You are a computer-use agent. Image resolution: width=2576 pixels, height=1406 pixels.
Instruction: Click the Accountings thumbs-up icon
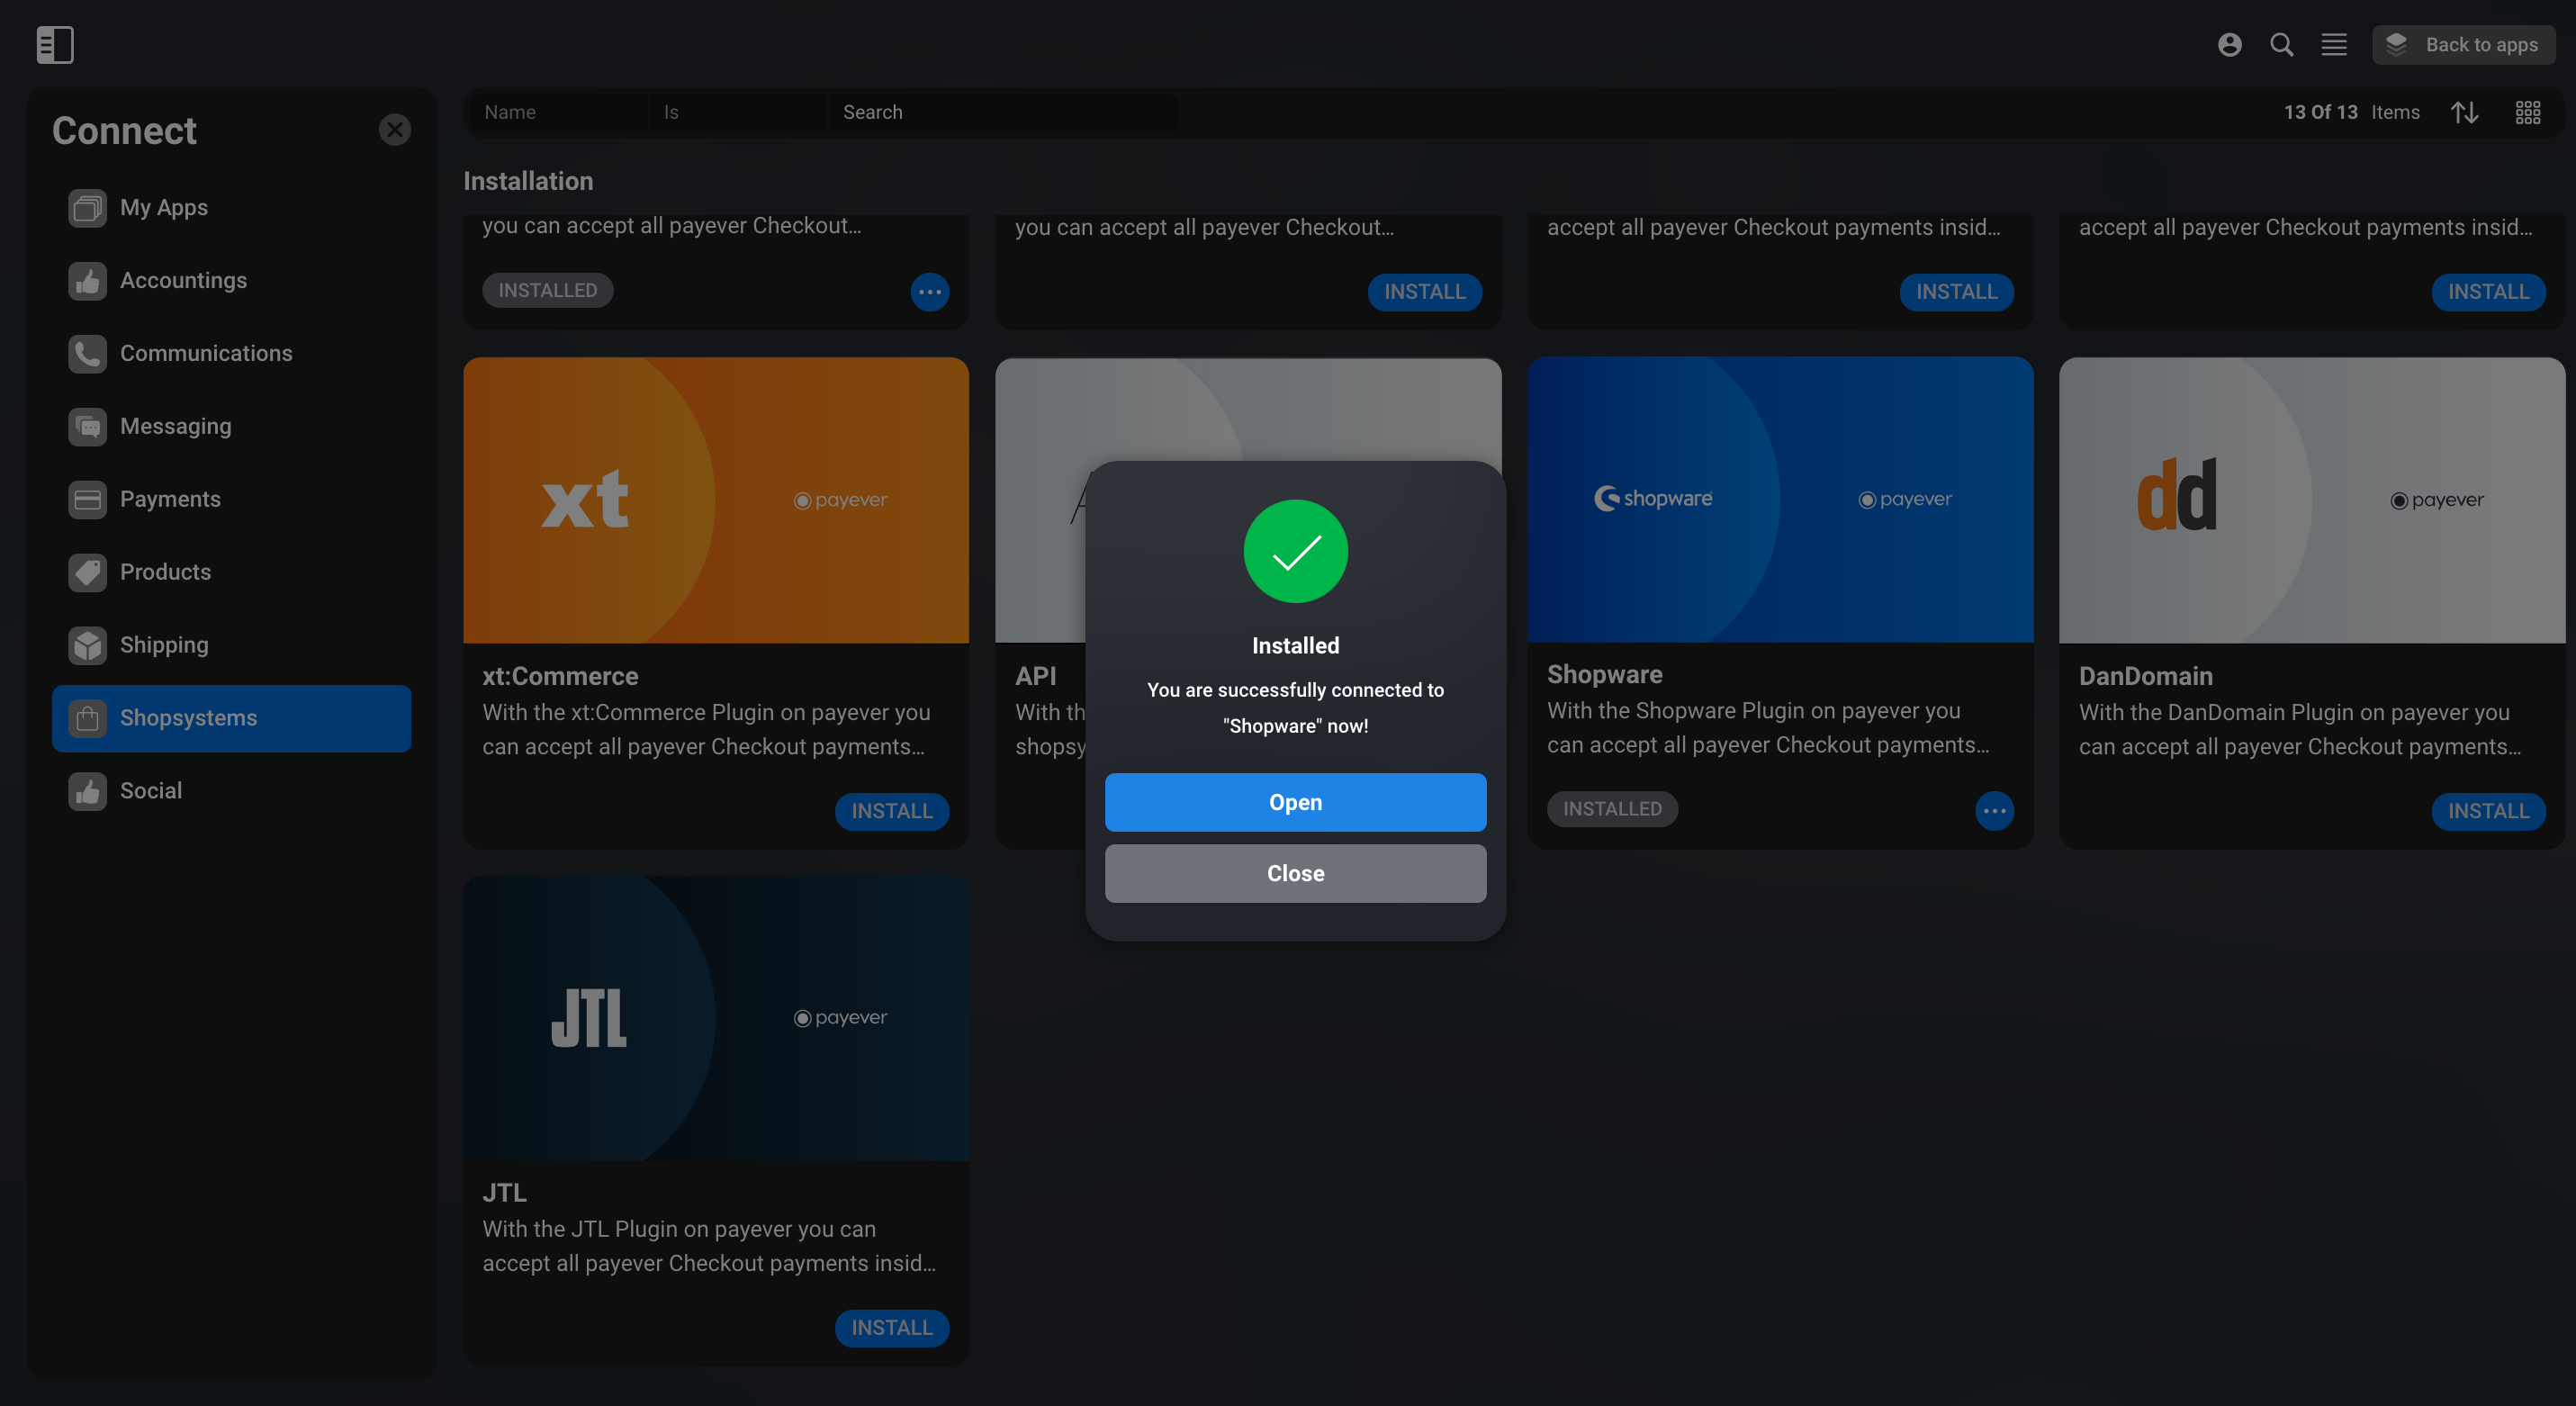88,281
